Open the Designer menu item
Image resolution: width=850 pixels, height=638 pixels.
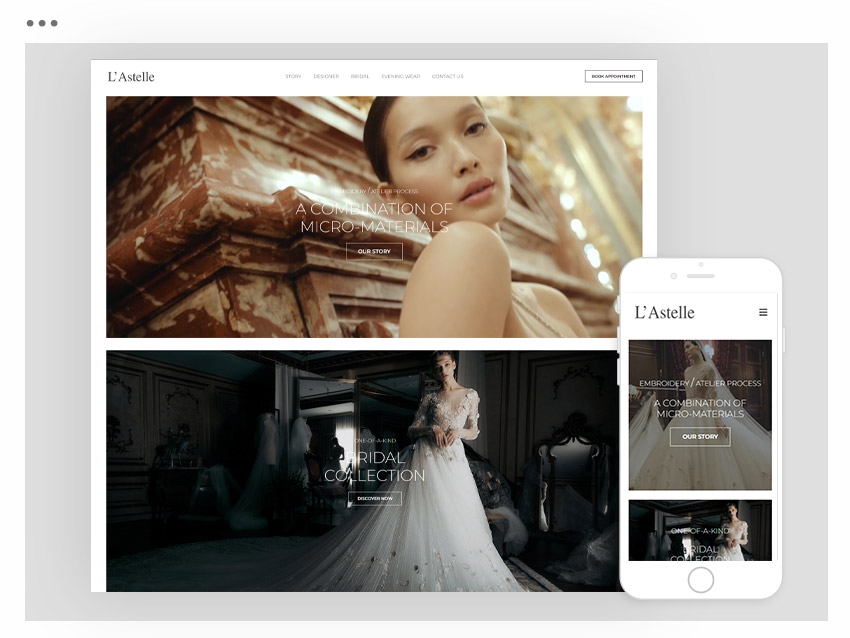click(326, 76)
